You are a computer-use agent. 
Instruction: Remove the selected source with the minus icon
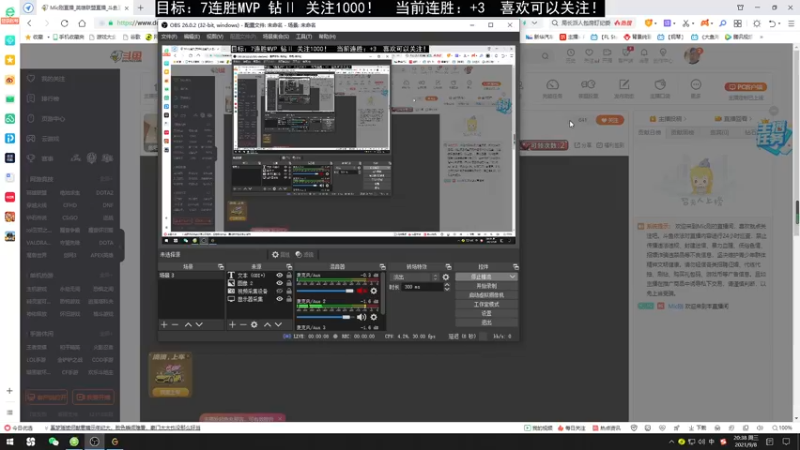[x=243, y=324]
